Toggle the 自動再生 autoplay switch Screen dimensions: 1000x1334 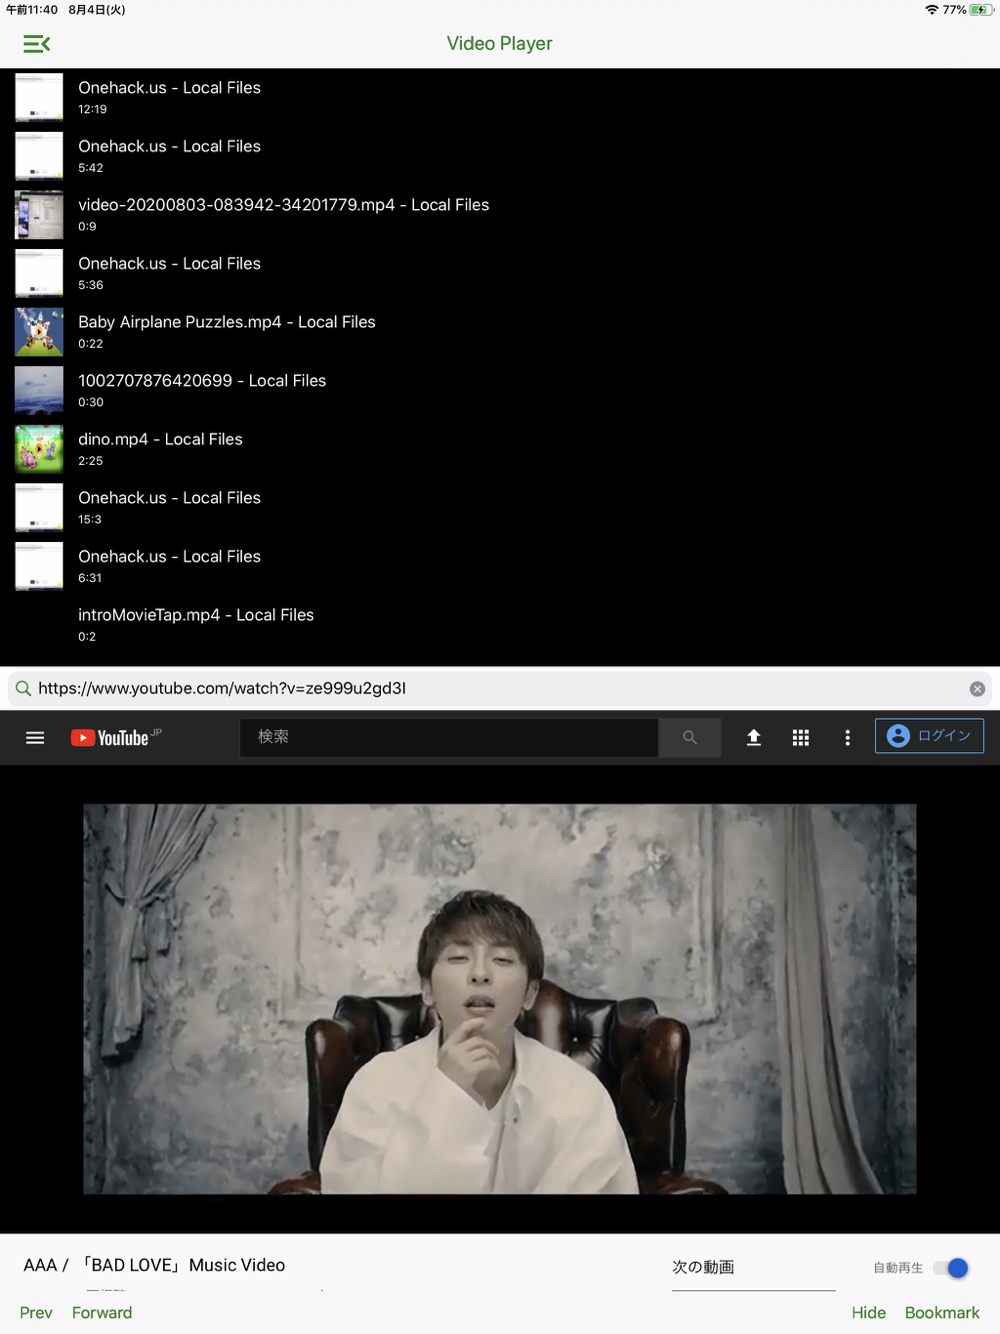951,1268
